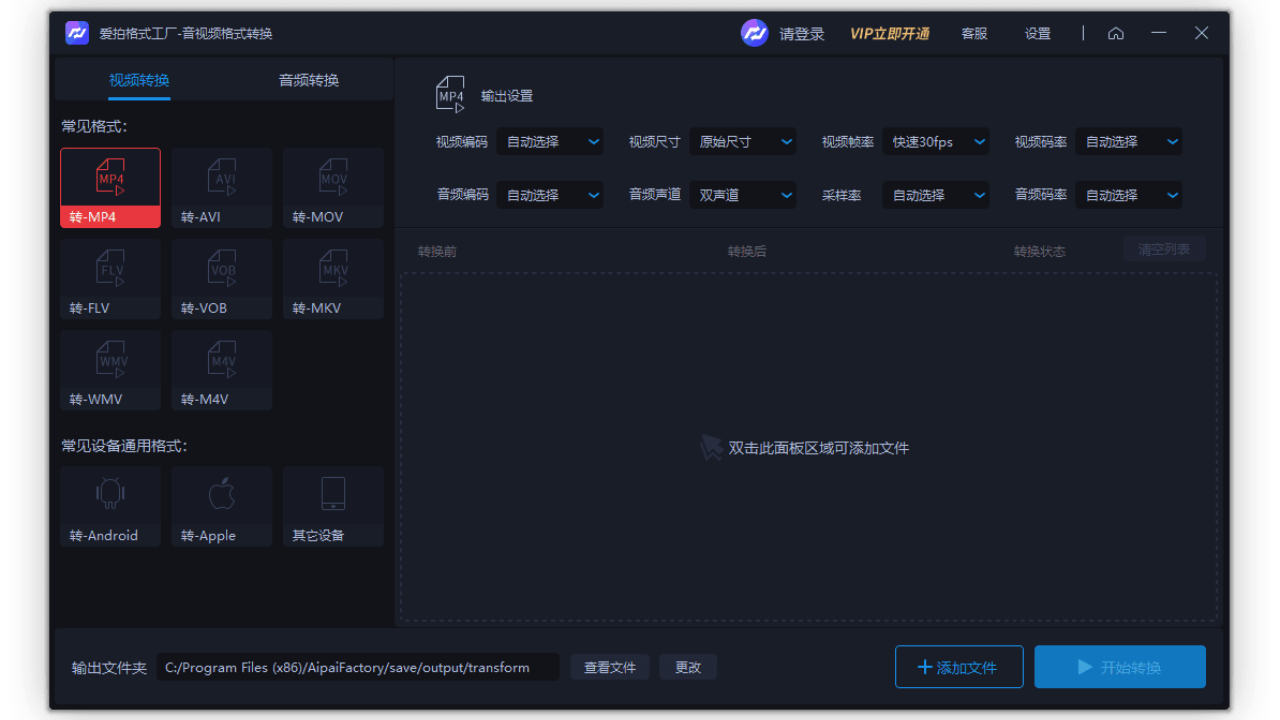Click the VIP立即开通 link
1280x720 pixels.
click(x=889, y=33)
